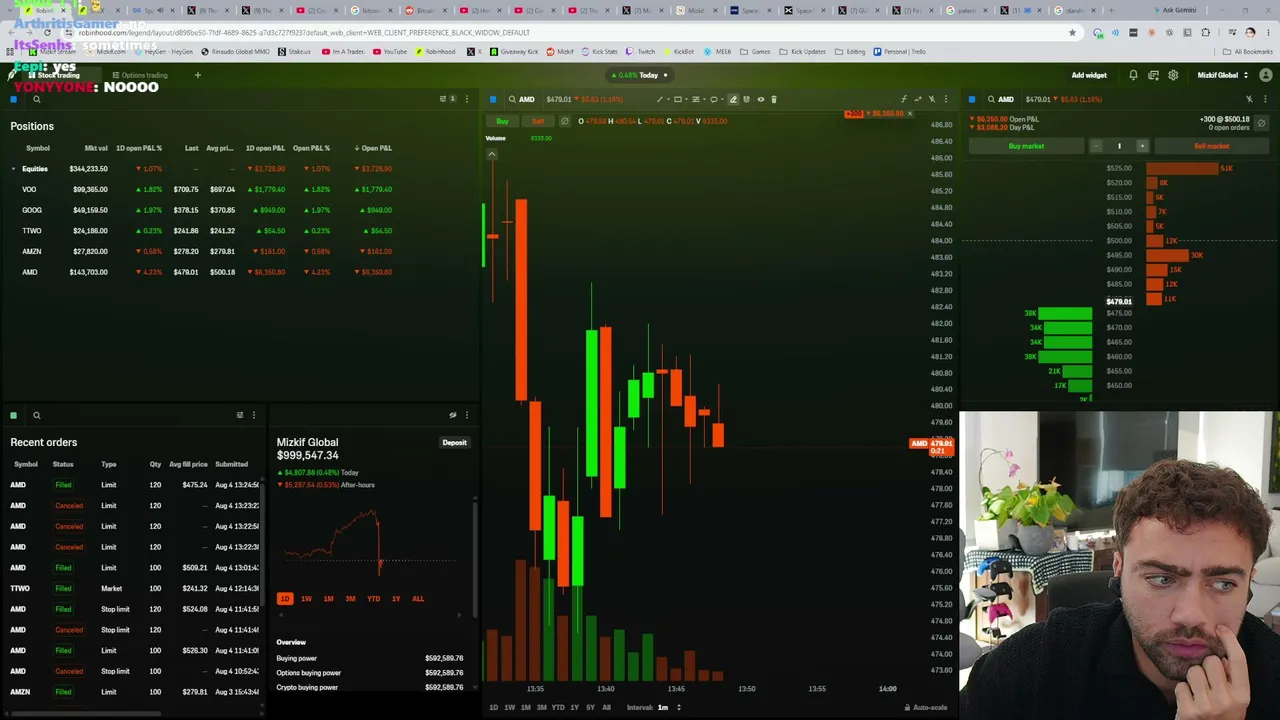The height and width of the screenshot is (720, 1280).
Task: Search symbols in the Positions widget
Action: coord(37,99)
